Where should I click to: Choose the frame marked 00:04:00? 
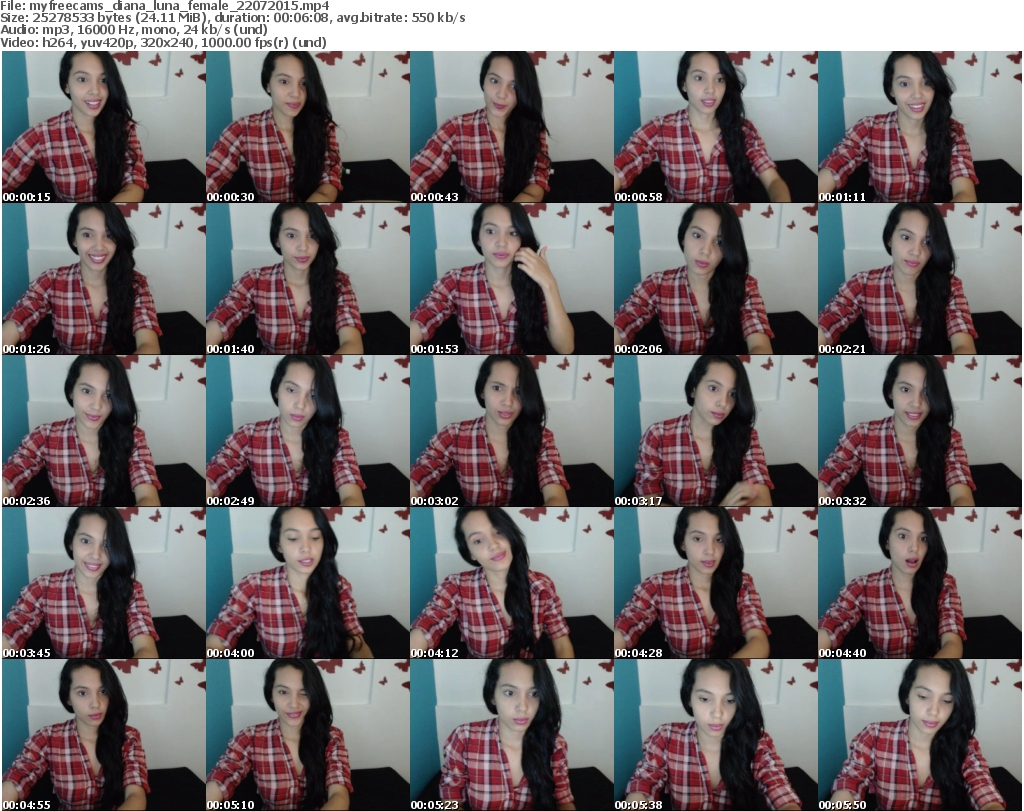308,583
